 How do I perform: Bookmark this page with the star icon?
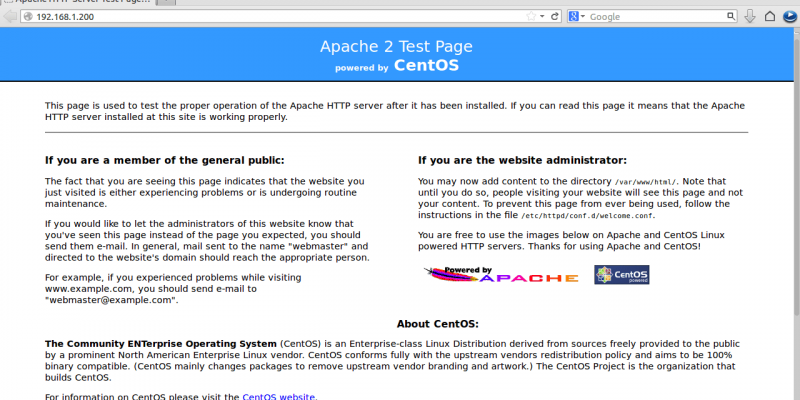pyautogui.click(x=531, y=16)
